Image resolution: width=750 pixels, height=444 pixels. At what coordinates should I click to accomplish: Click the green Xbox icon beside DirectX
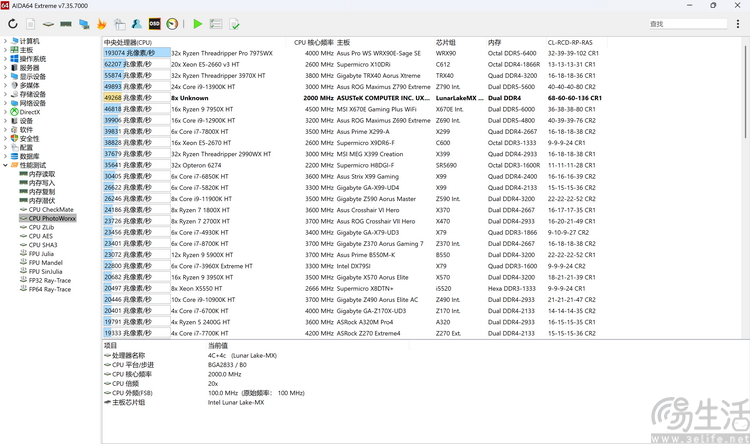point(14,111)
